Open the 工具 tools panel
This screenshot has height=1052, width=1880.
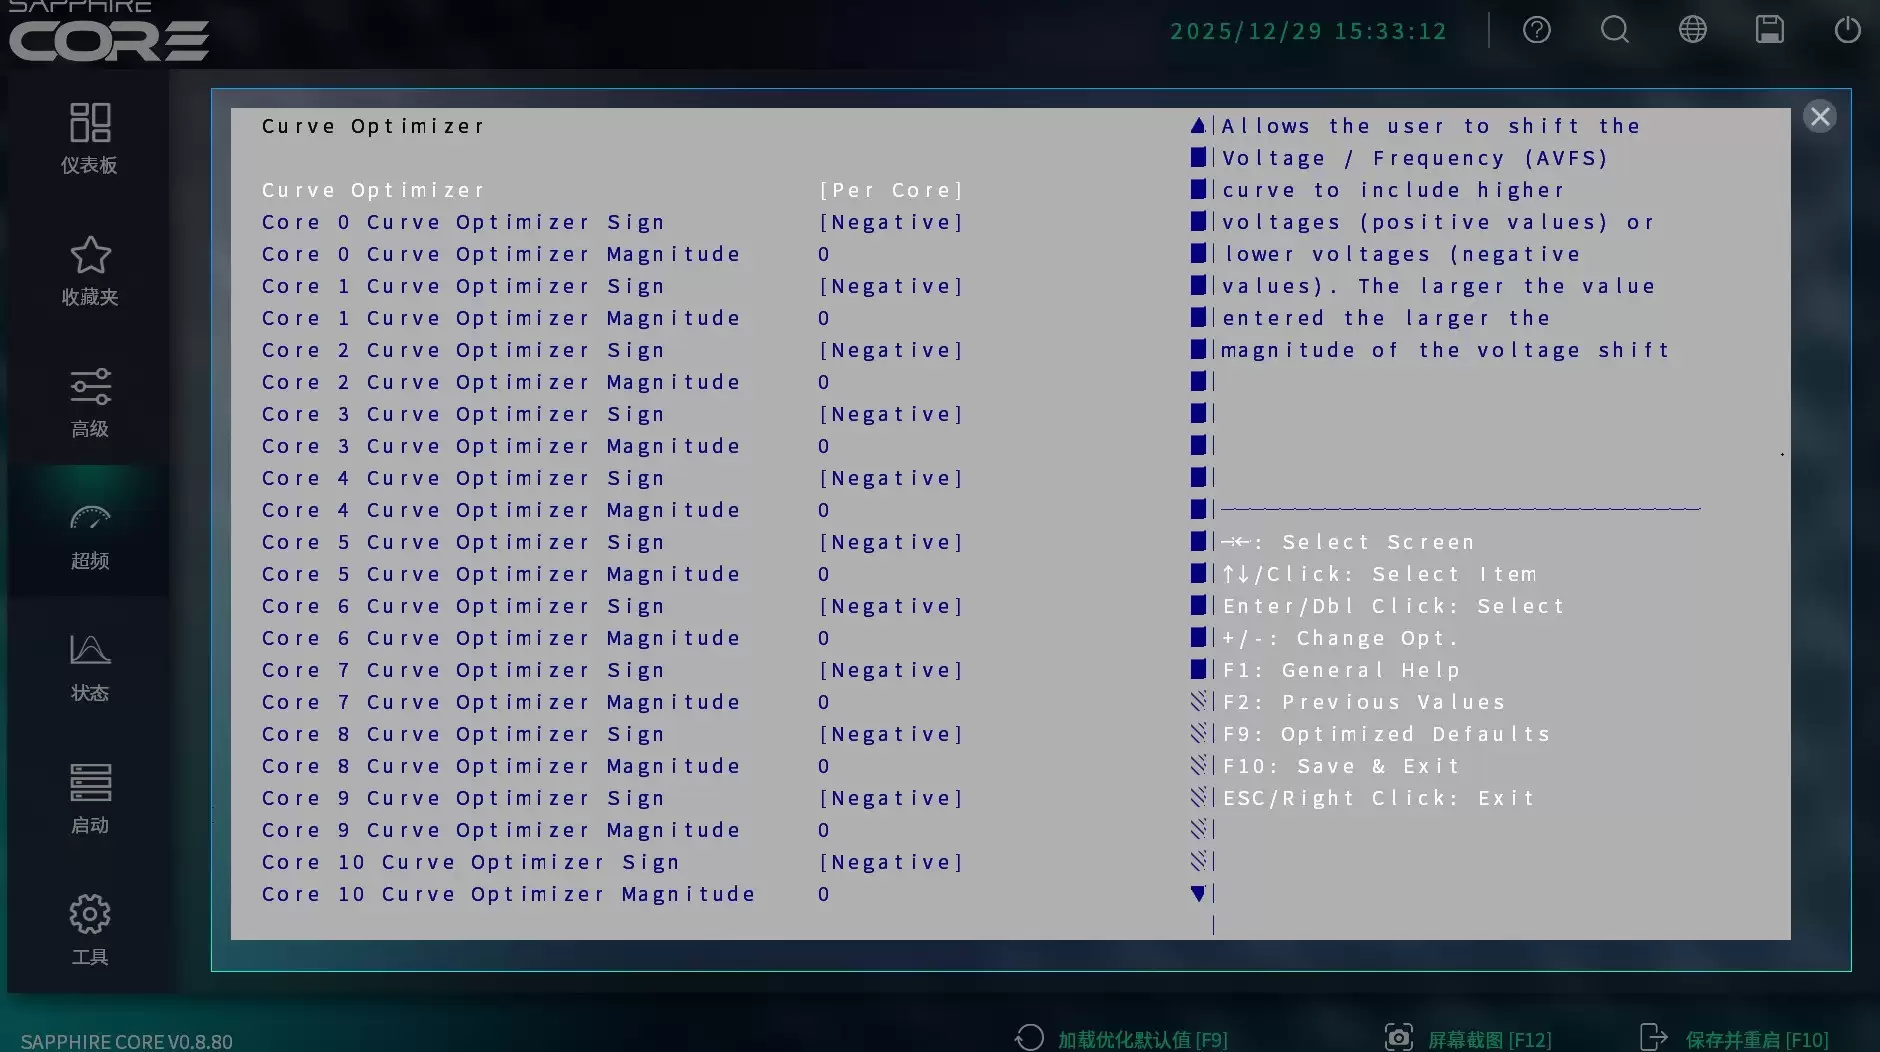[x=89, y=930]
